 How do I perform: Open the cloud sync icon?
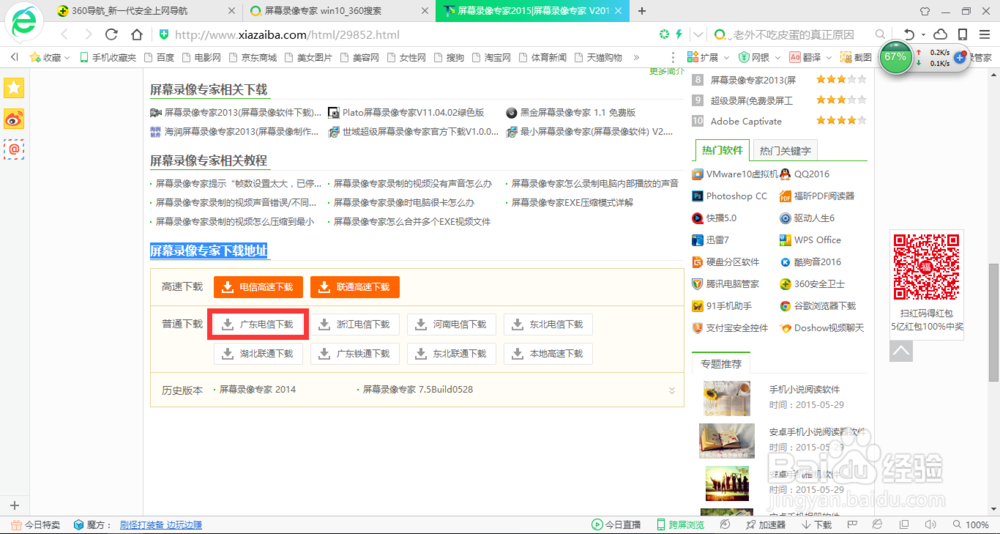tap(941, 34)
